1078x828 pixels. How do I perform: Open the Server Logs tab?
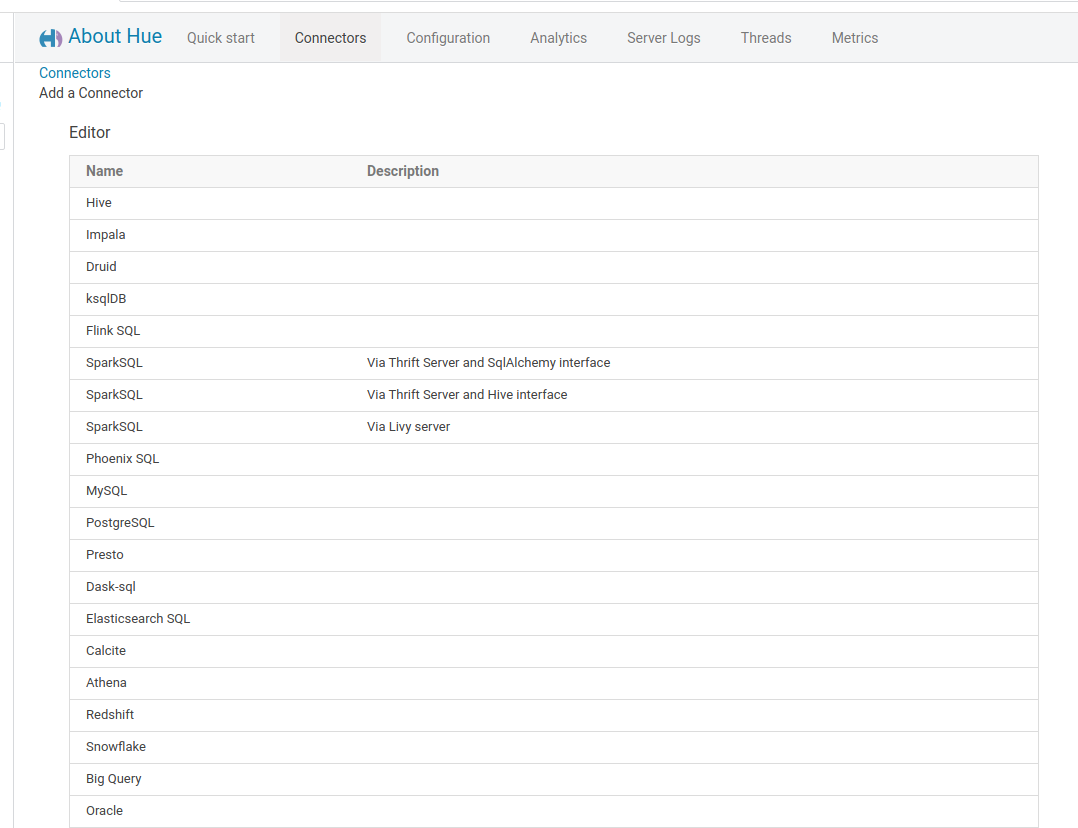(663, 38)
